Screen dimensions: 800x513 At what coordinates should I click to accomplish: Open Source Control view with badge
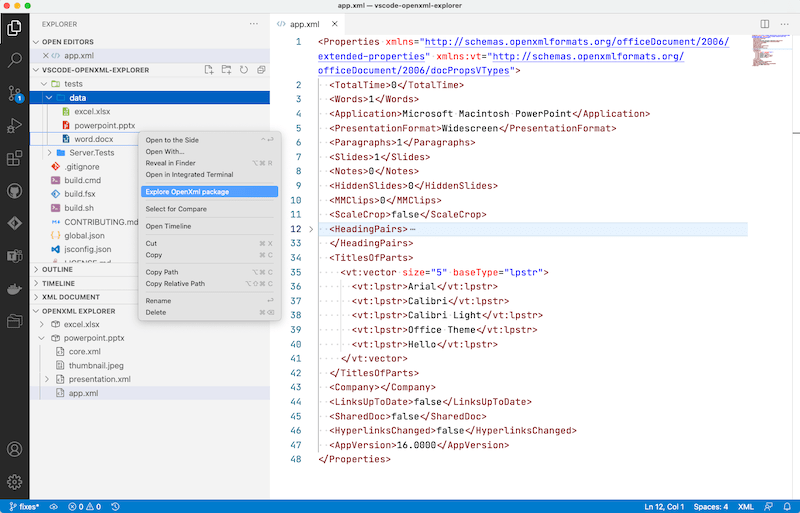point(15,94)
